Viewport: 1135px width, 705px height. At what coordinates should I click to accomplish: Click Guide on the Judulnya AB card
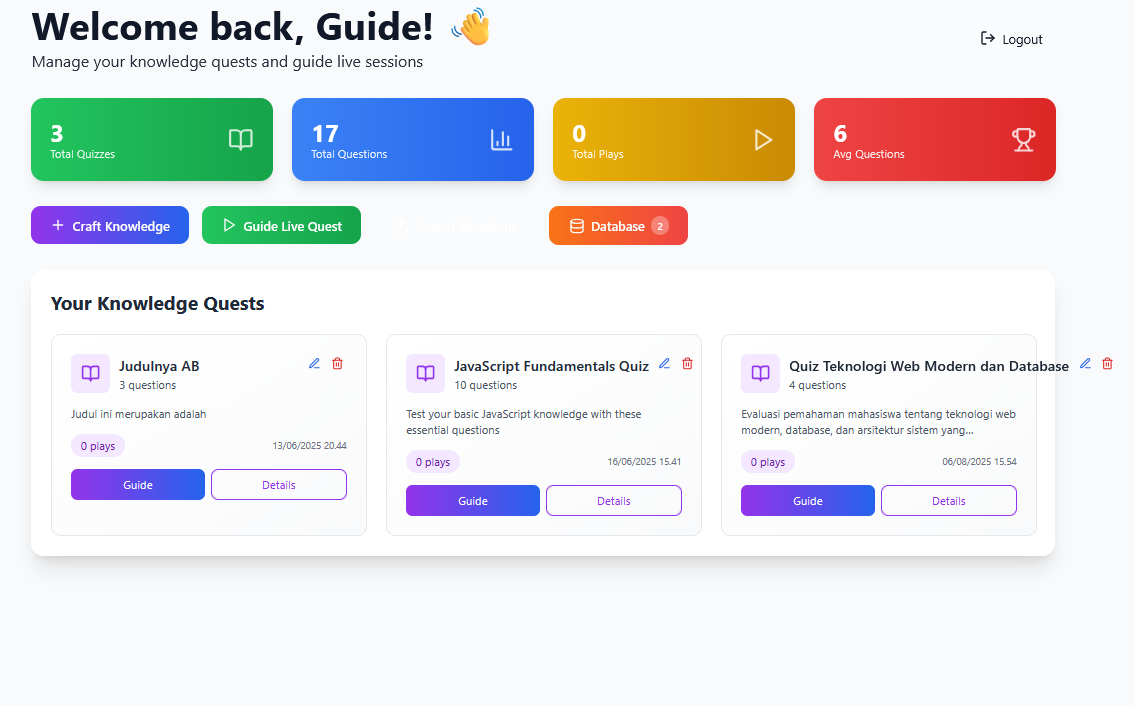(138, 485)
